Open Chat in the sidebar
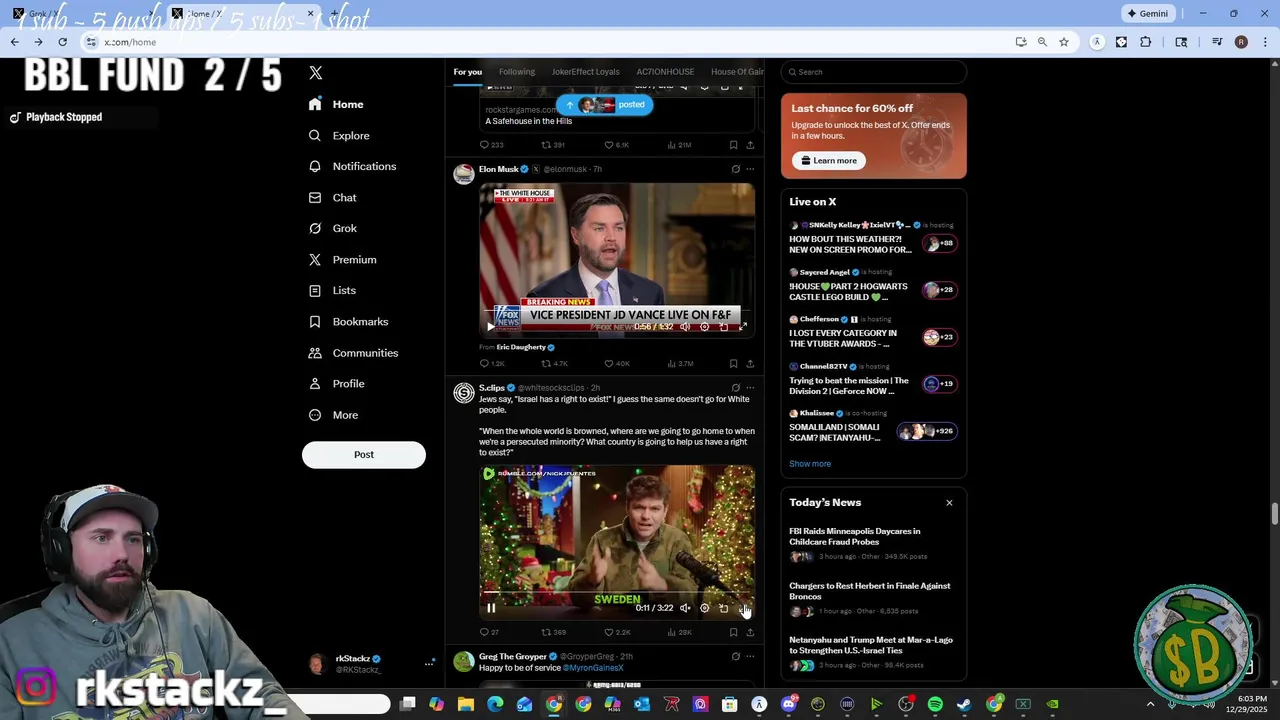This screenshot has height=720, width=1280. pyautogui.click(x=332, y=198)
